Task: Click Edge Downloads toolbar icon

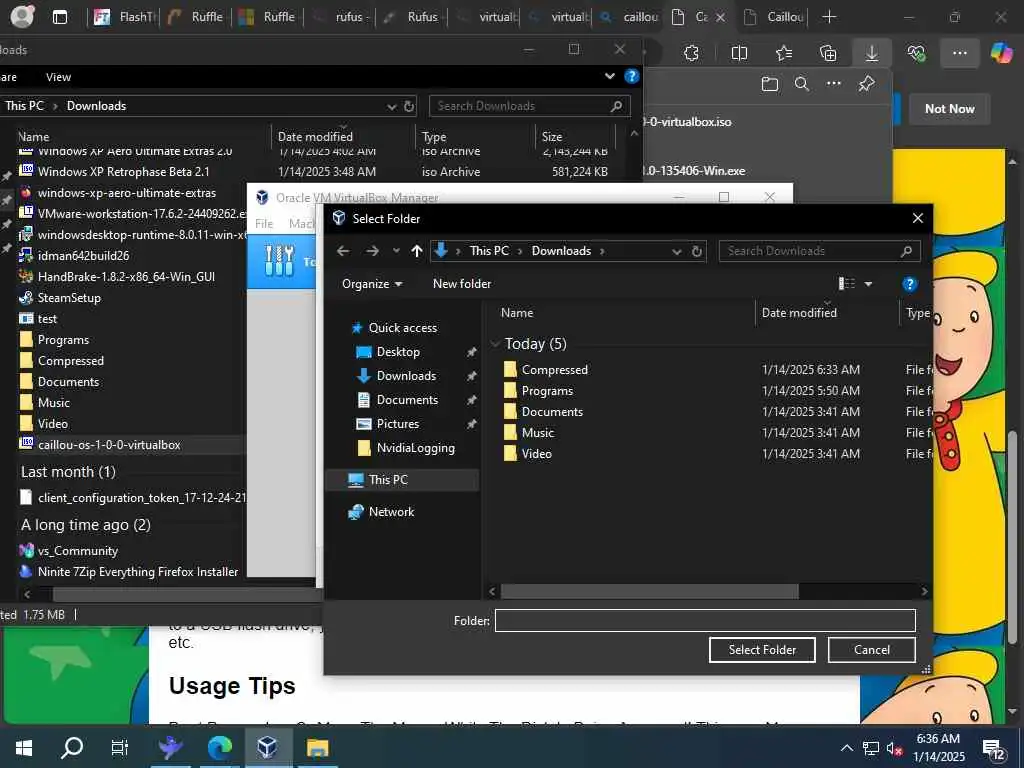Action: coord(871,53)
